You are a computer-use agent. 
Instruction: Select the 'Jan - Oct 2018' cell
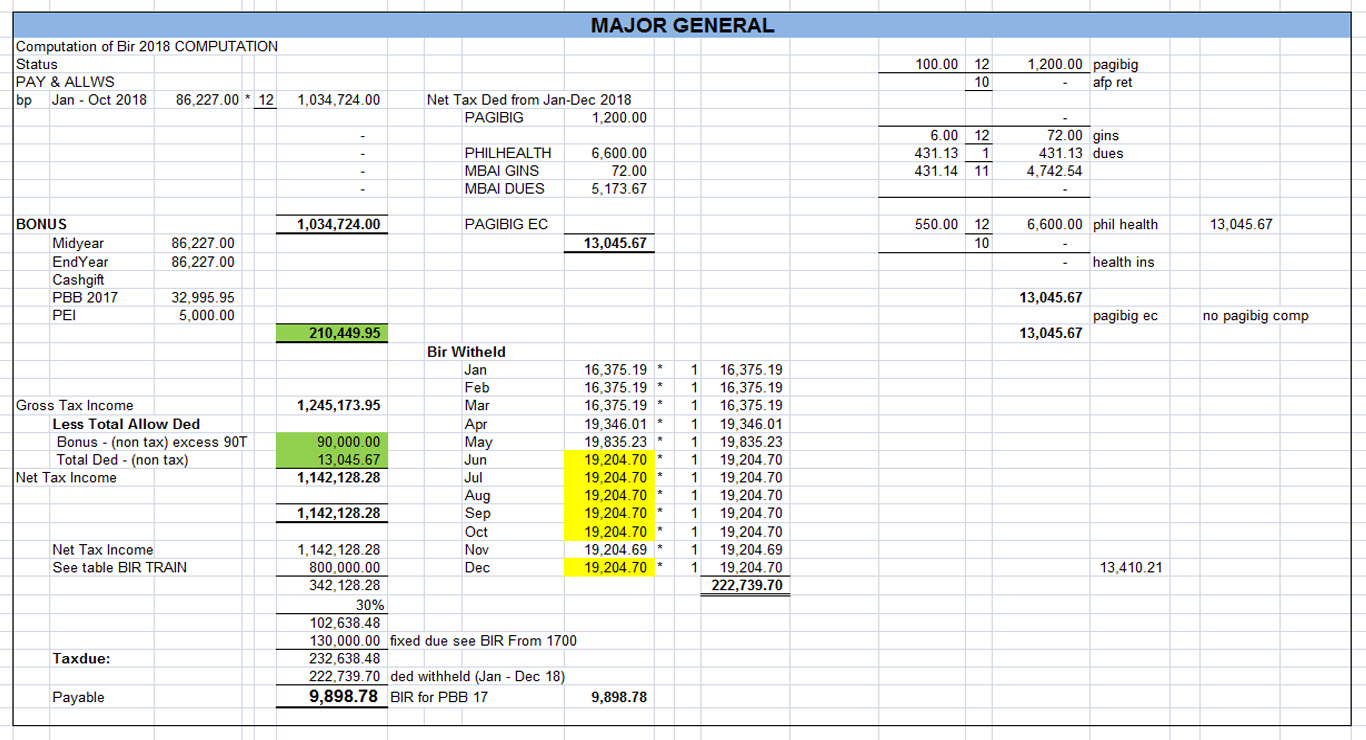pos(99,100)
